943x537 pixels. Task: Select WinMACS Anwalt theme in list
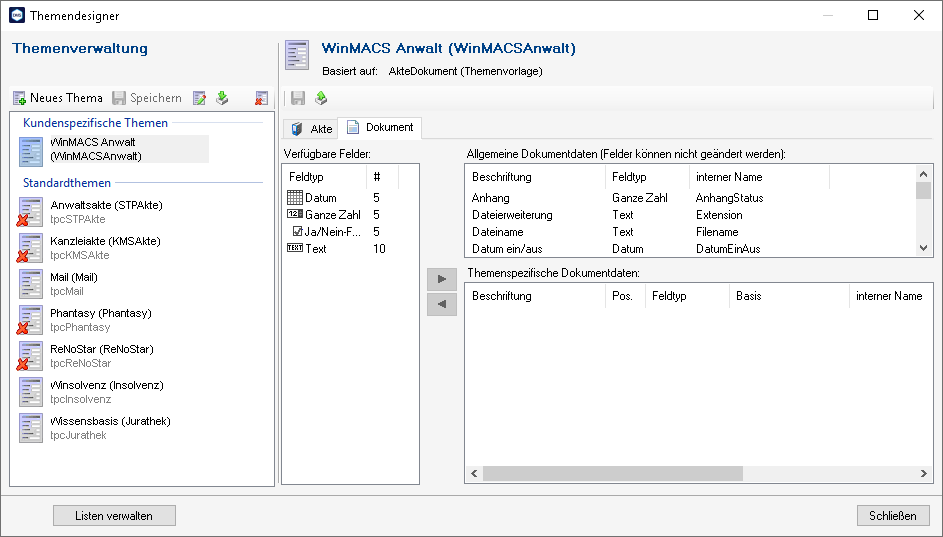click(x=114, y=149)
